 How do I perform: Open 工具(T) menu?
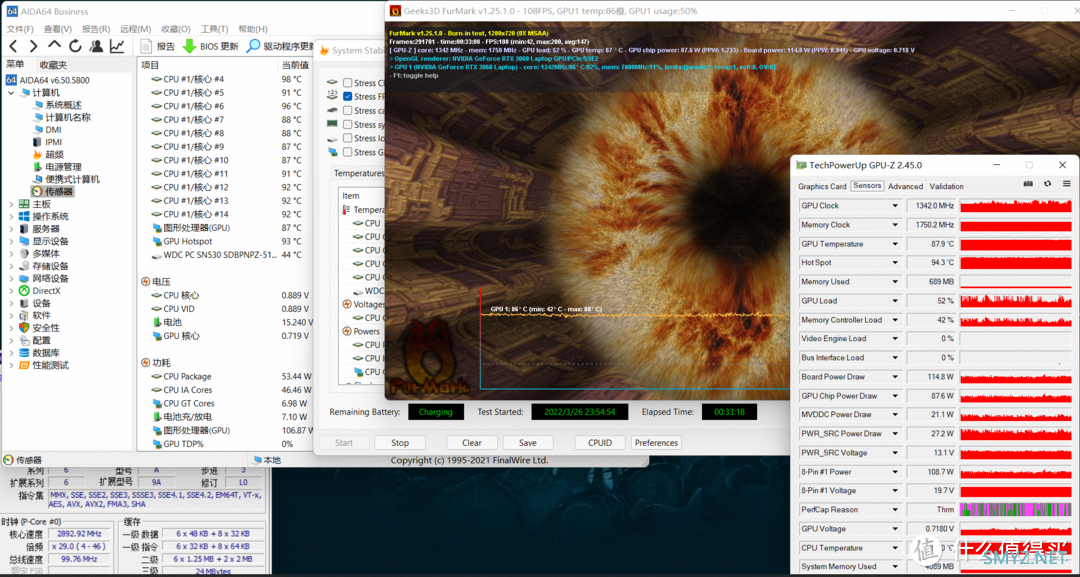click(214, 29)
